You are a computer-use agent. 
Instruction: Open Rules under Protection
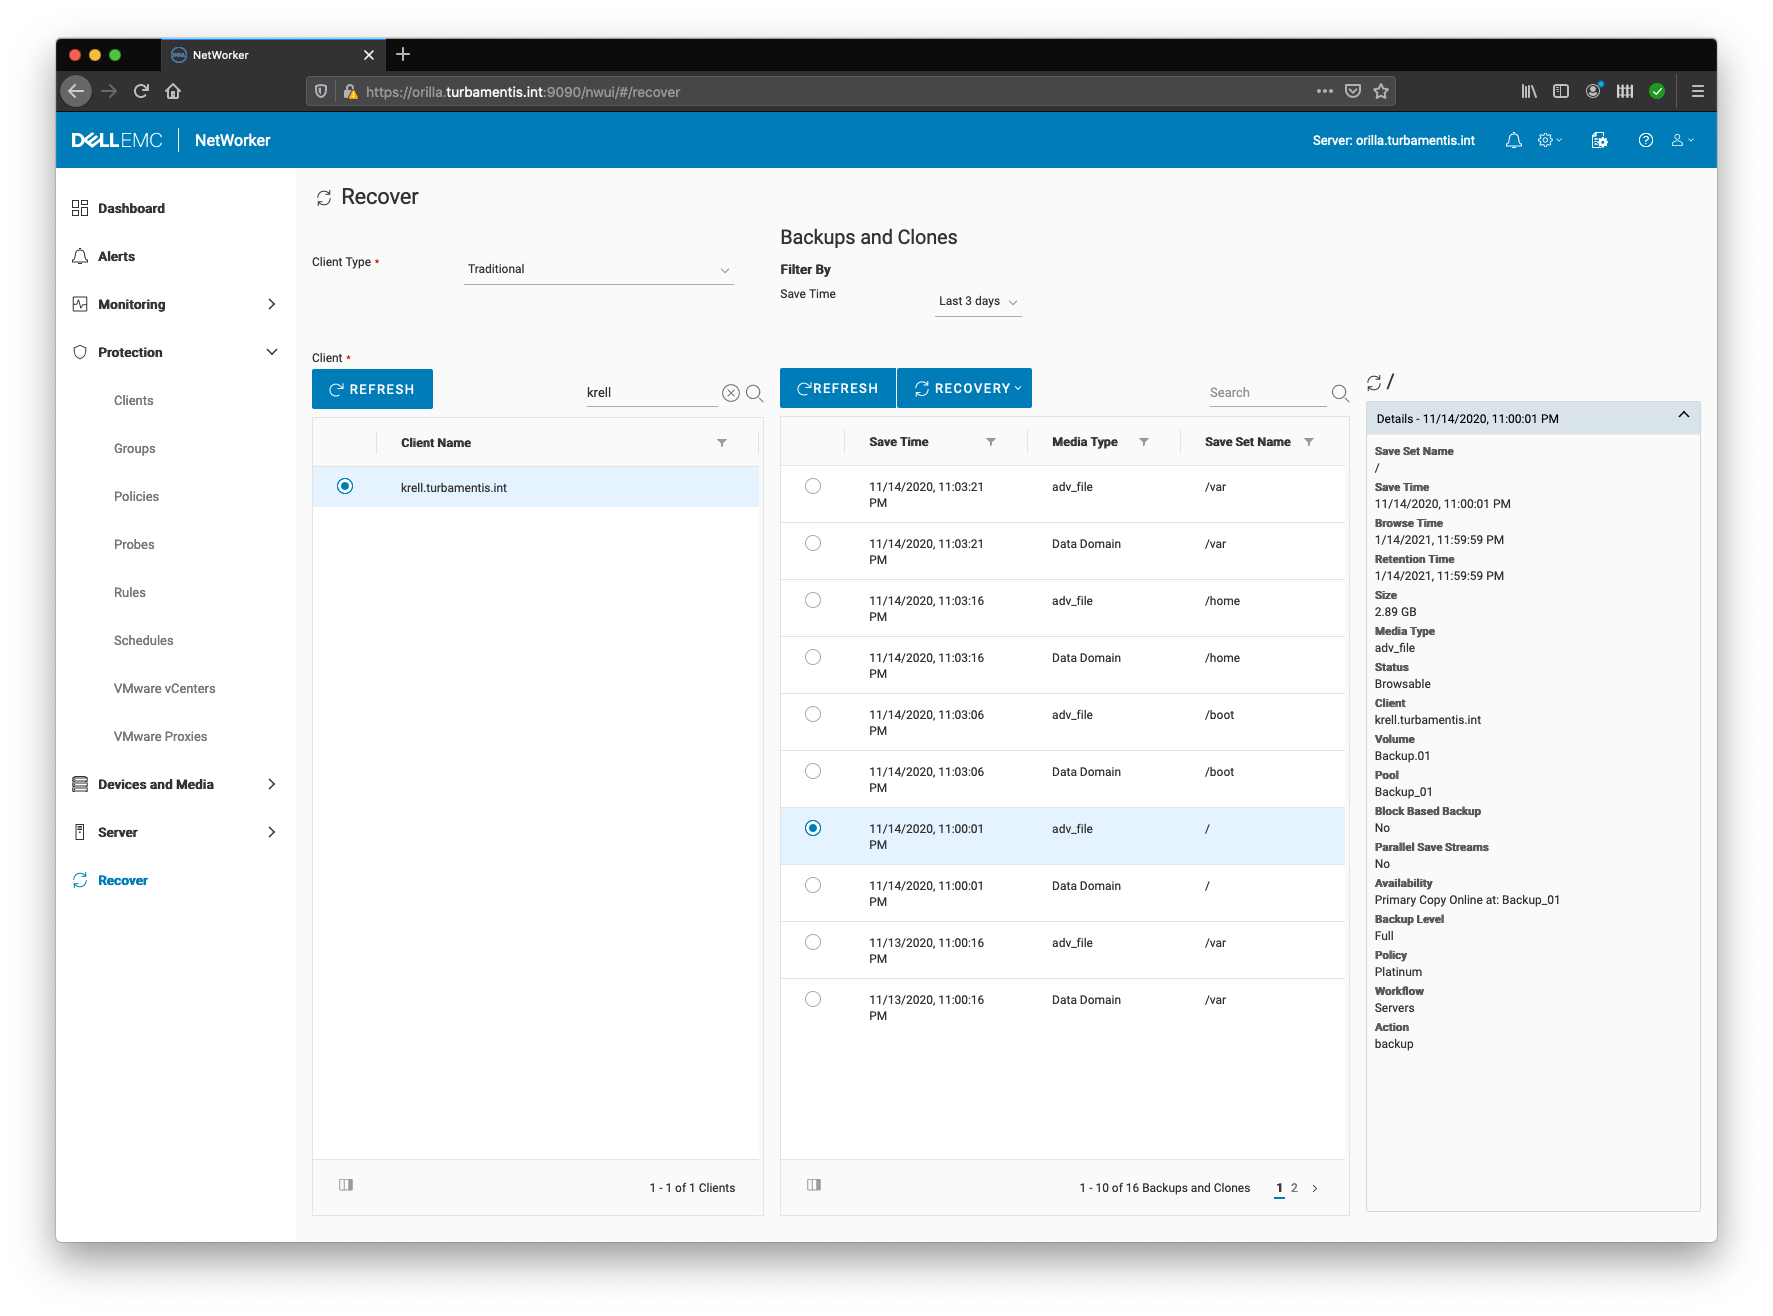click(x=130, y=593)
